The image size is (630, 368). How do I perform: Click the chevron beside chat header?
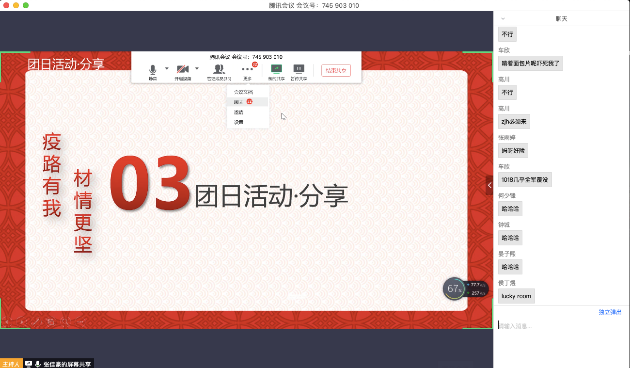click(x=503, y=19)
